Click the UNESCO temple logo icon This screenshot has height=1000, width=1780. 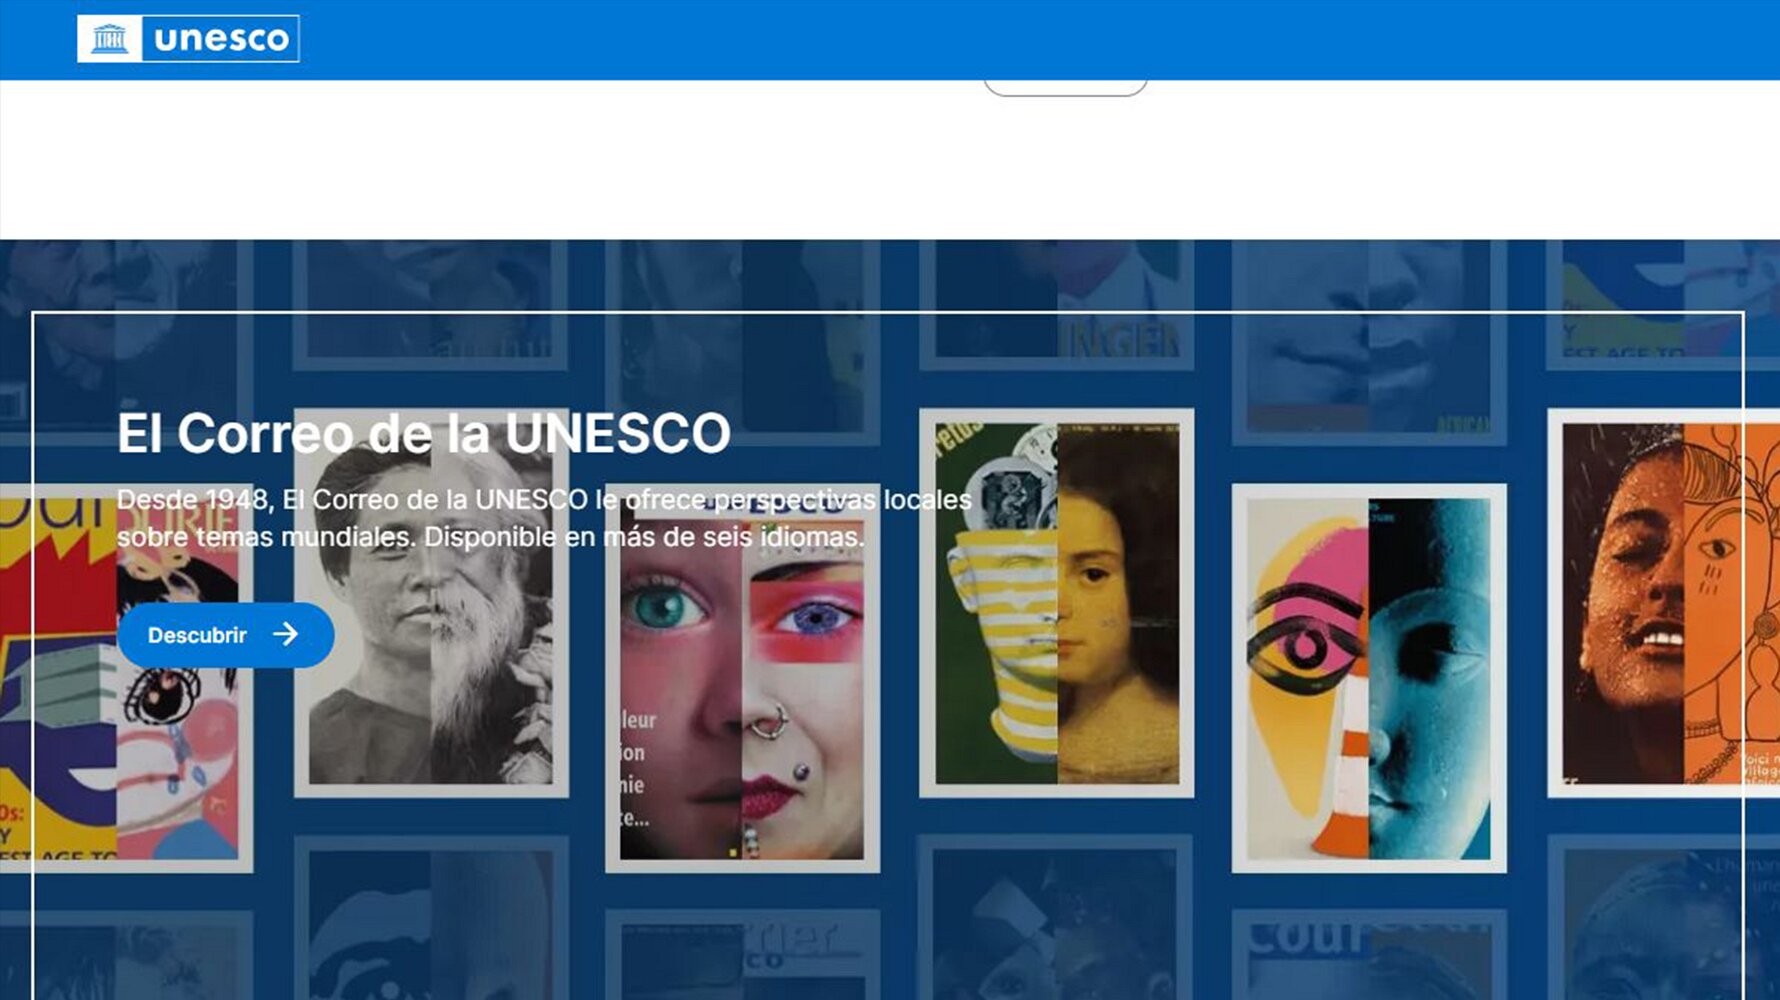click(110, 39)
